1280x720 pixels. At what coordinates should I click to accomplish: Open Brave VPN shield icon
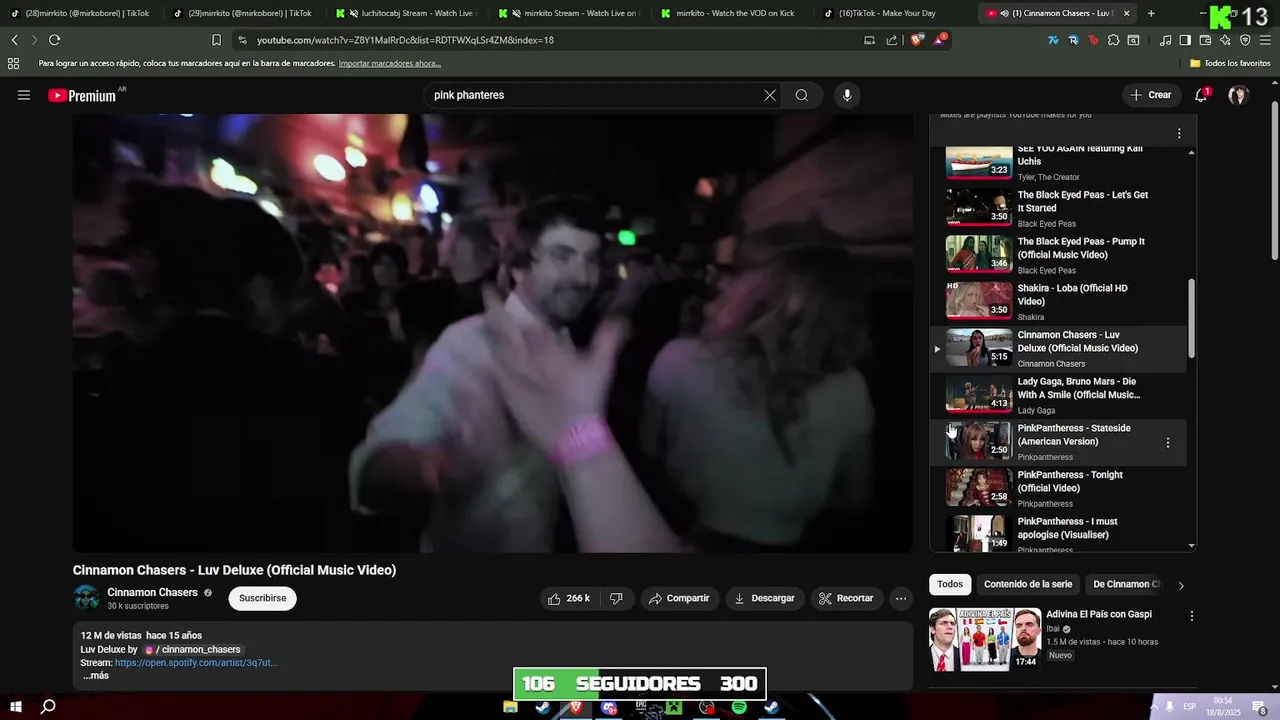(1245, 40)
